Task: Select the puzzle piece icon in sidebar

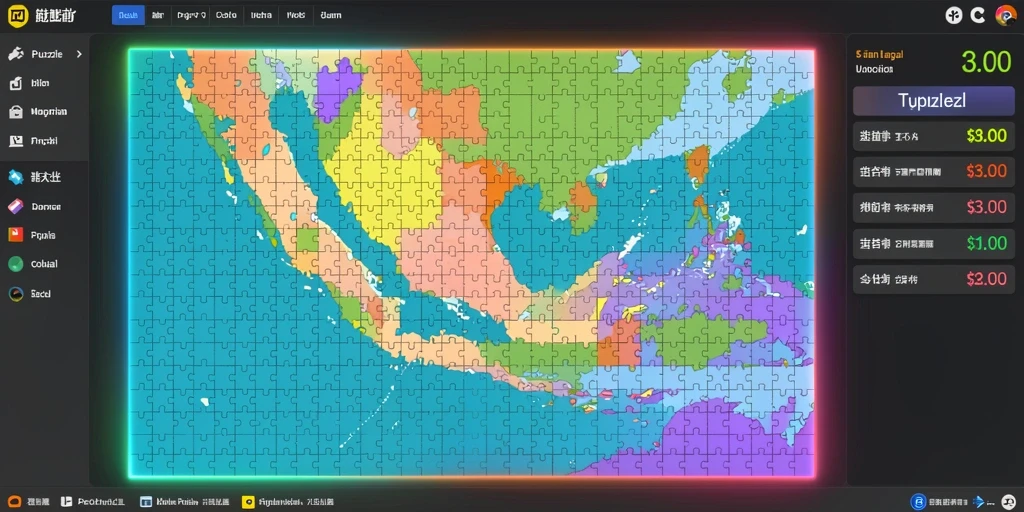Action: (16, 54)
